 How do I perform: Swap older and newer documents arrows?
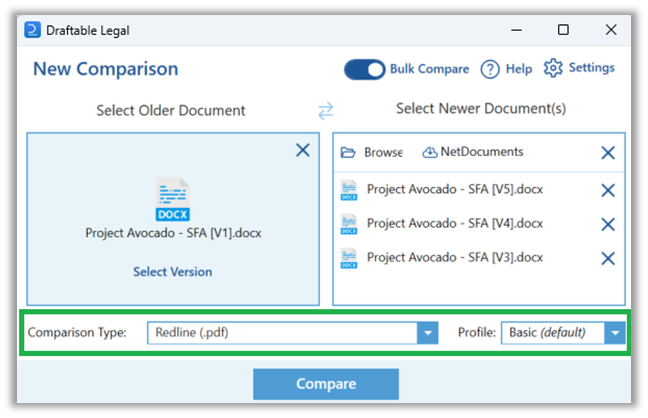(326, 111)
